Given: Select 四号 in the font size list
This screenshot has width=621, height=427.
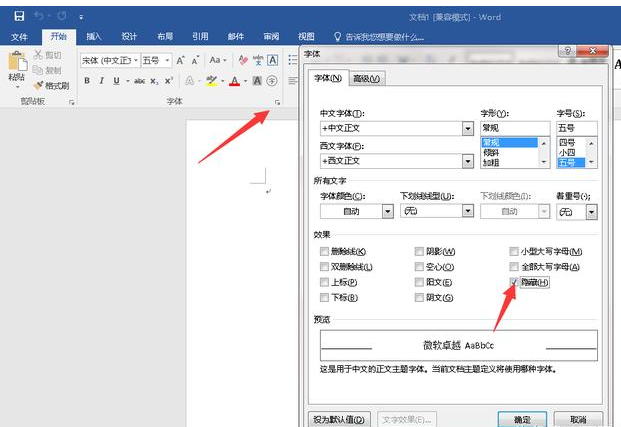Looking at the screenshot, I should [x=569, y=143].
